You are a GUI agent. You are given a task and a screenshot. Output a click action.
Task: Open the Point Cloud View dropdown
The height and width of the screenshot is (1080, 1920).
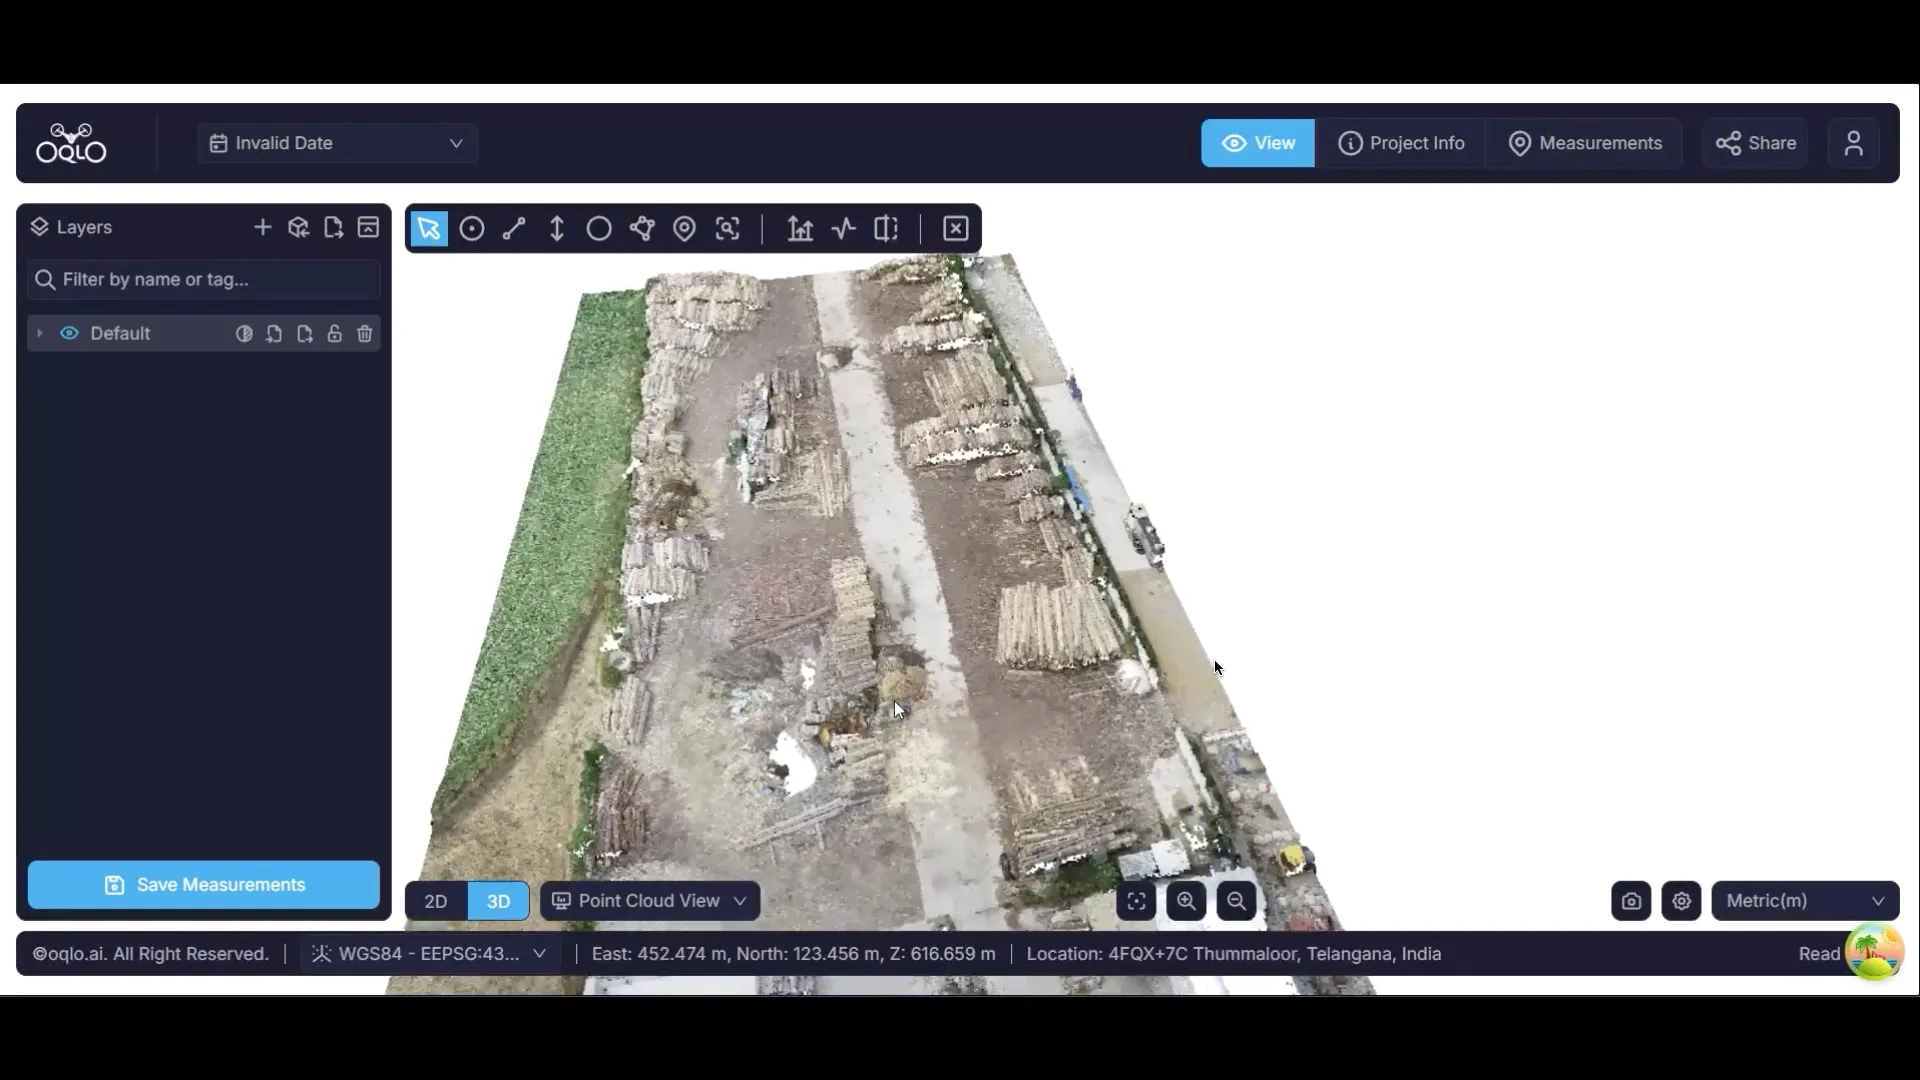click(x=650, y=901)
